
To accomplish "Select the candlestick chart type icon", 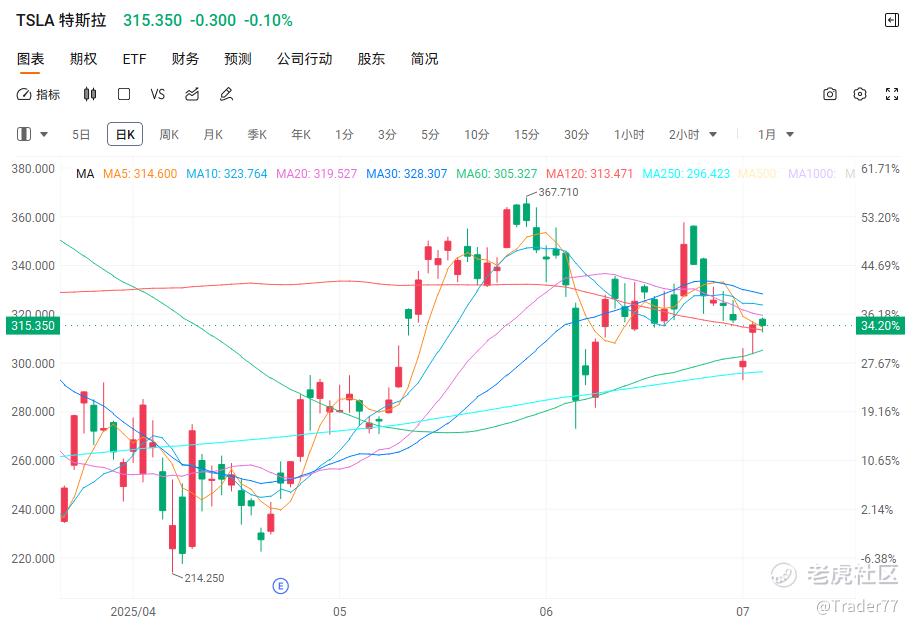I will click(x=89, y=94).
